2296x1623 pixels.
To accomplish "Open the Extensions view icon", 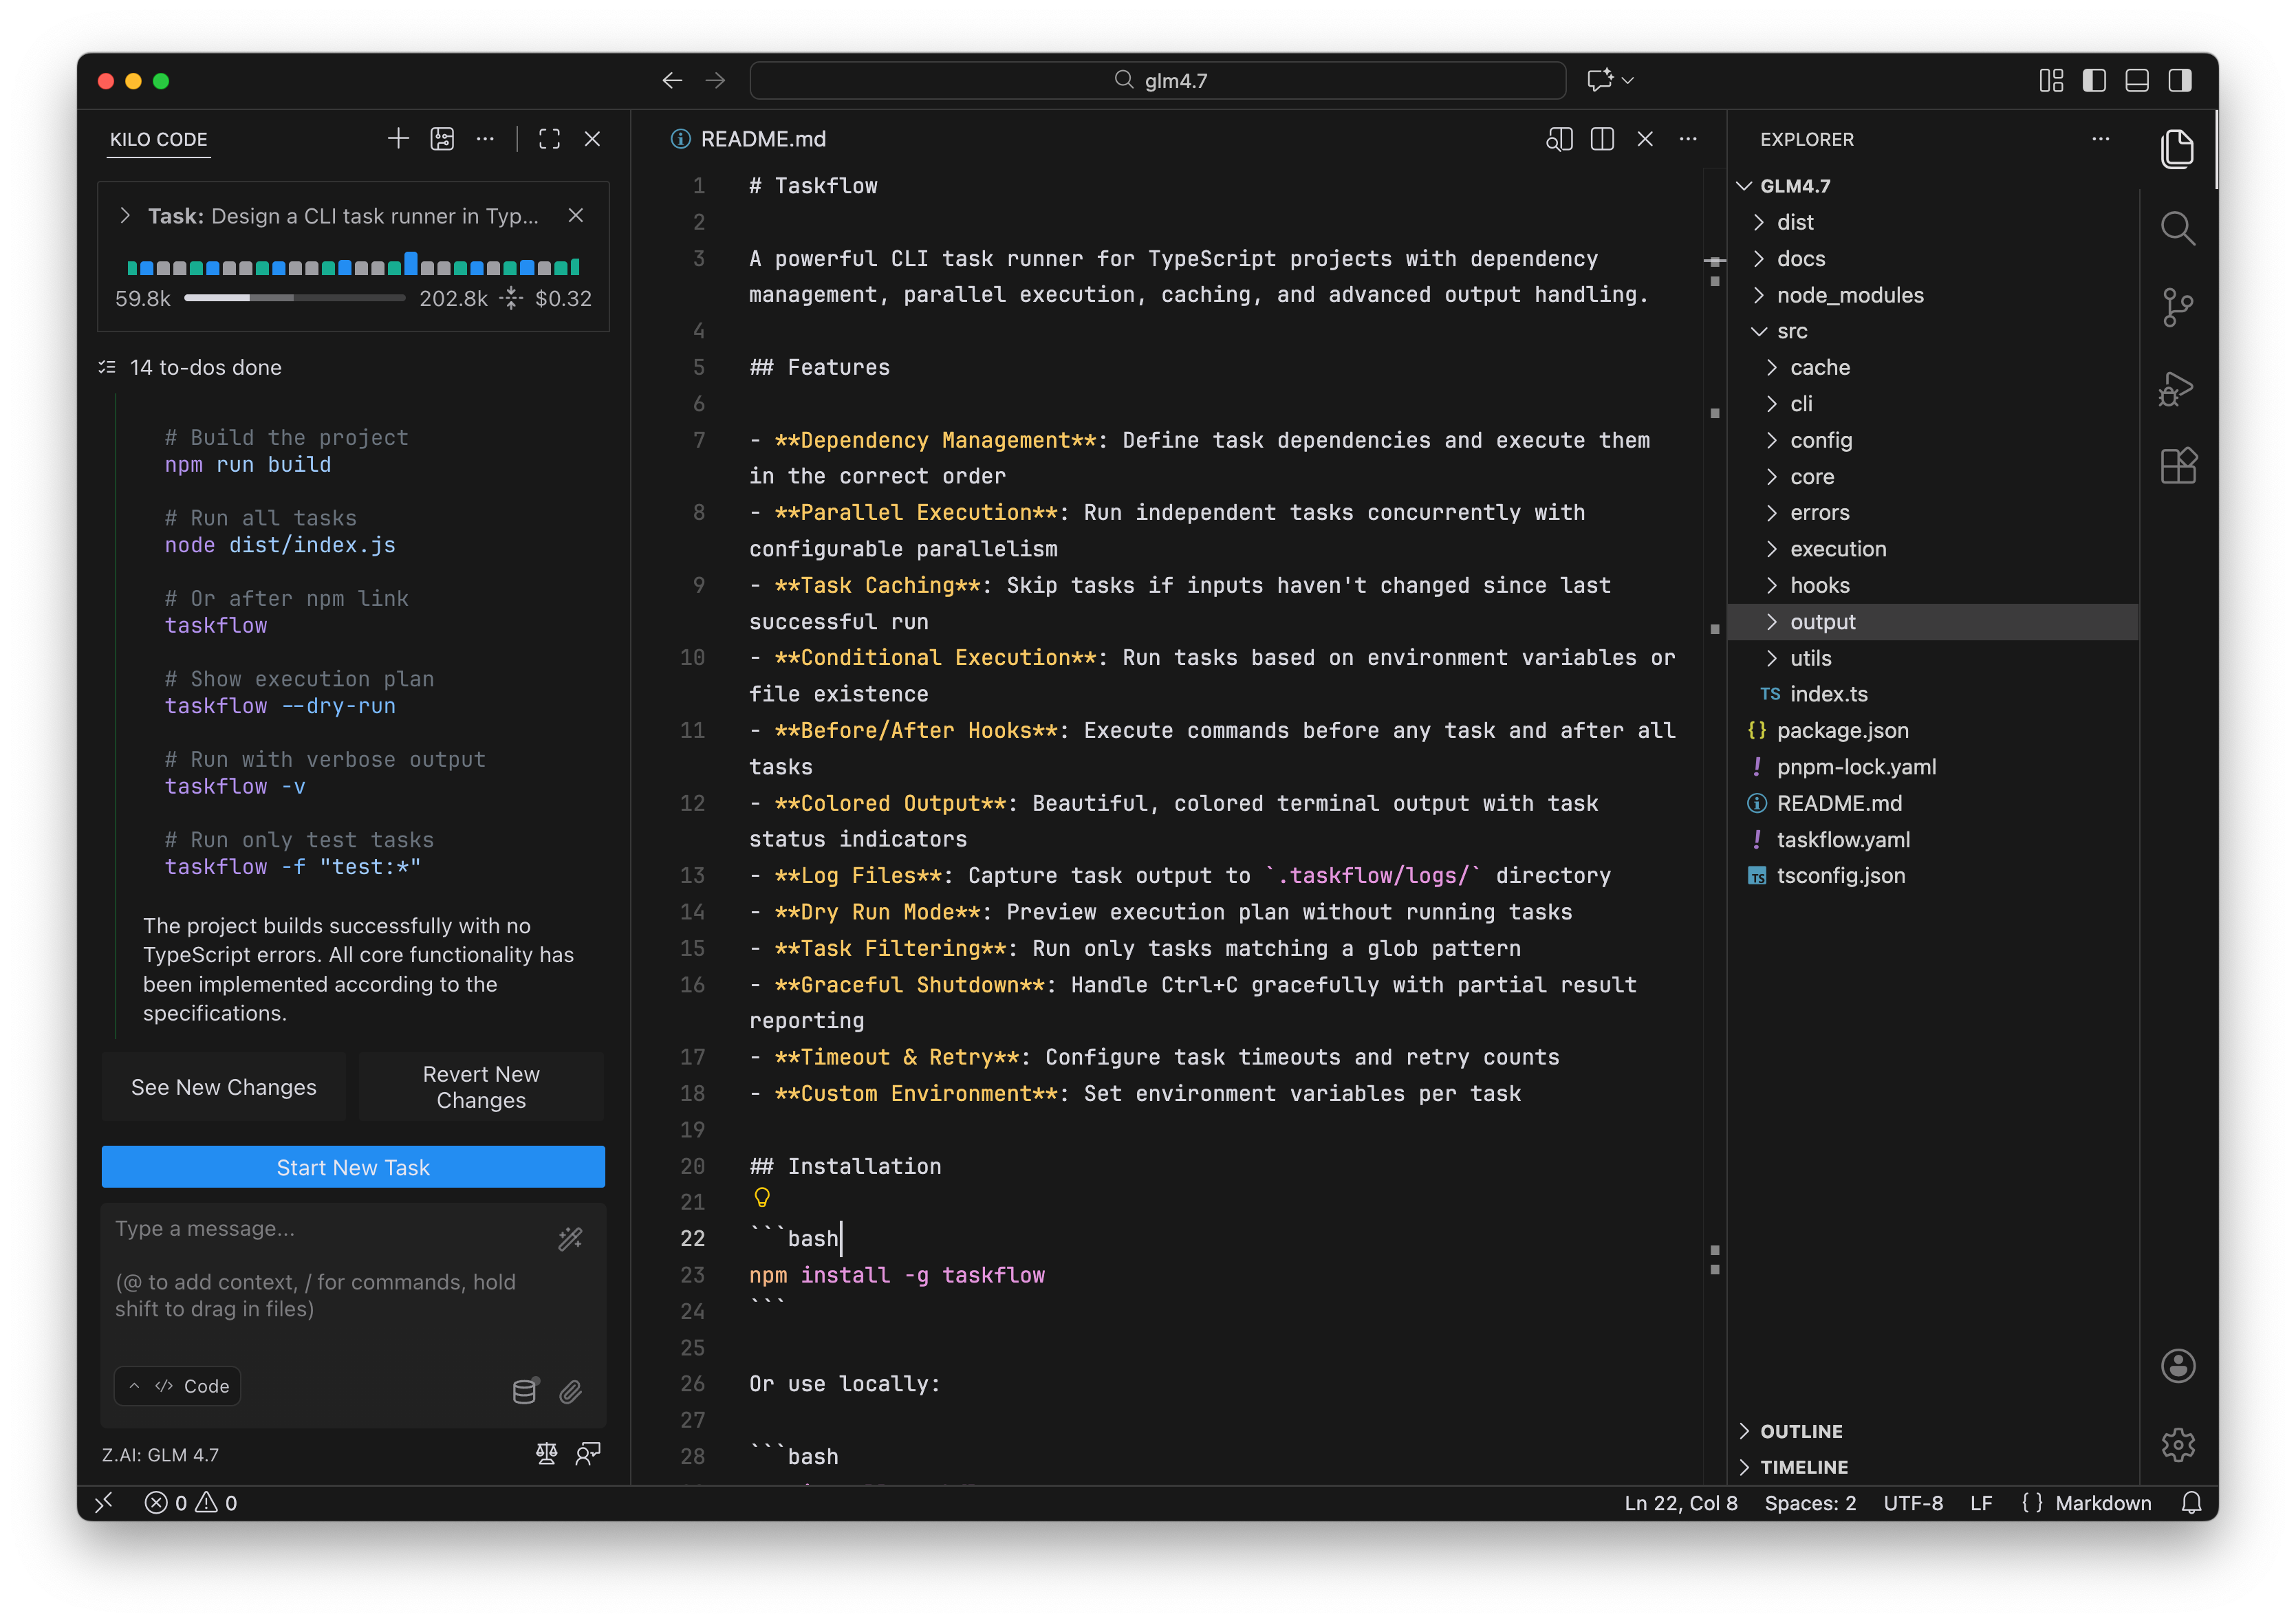I will click(x=2177, y=465).
